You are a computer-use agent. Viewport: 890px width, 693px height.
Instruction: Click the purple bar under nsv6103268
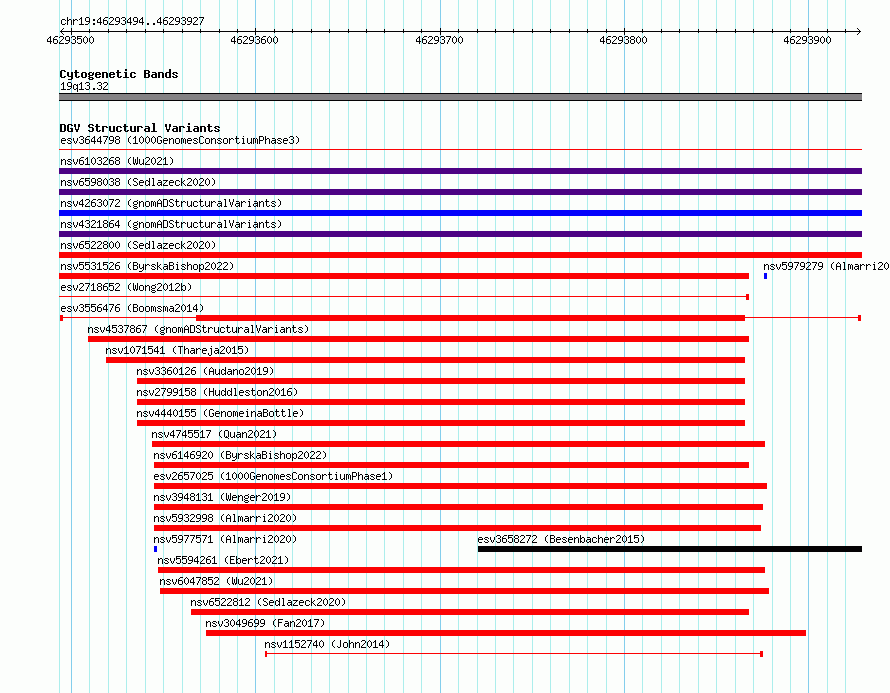460,171
